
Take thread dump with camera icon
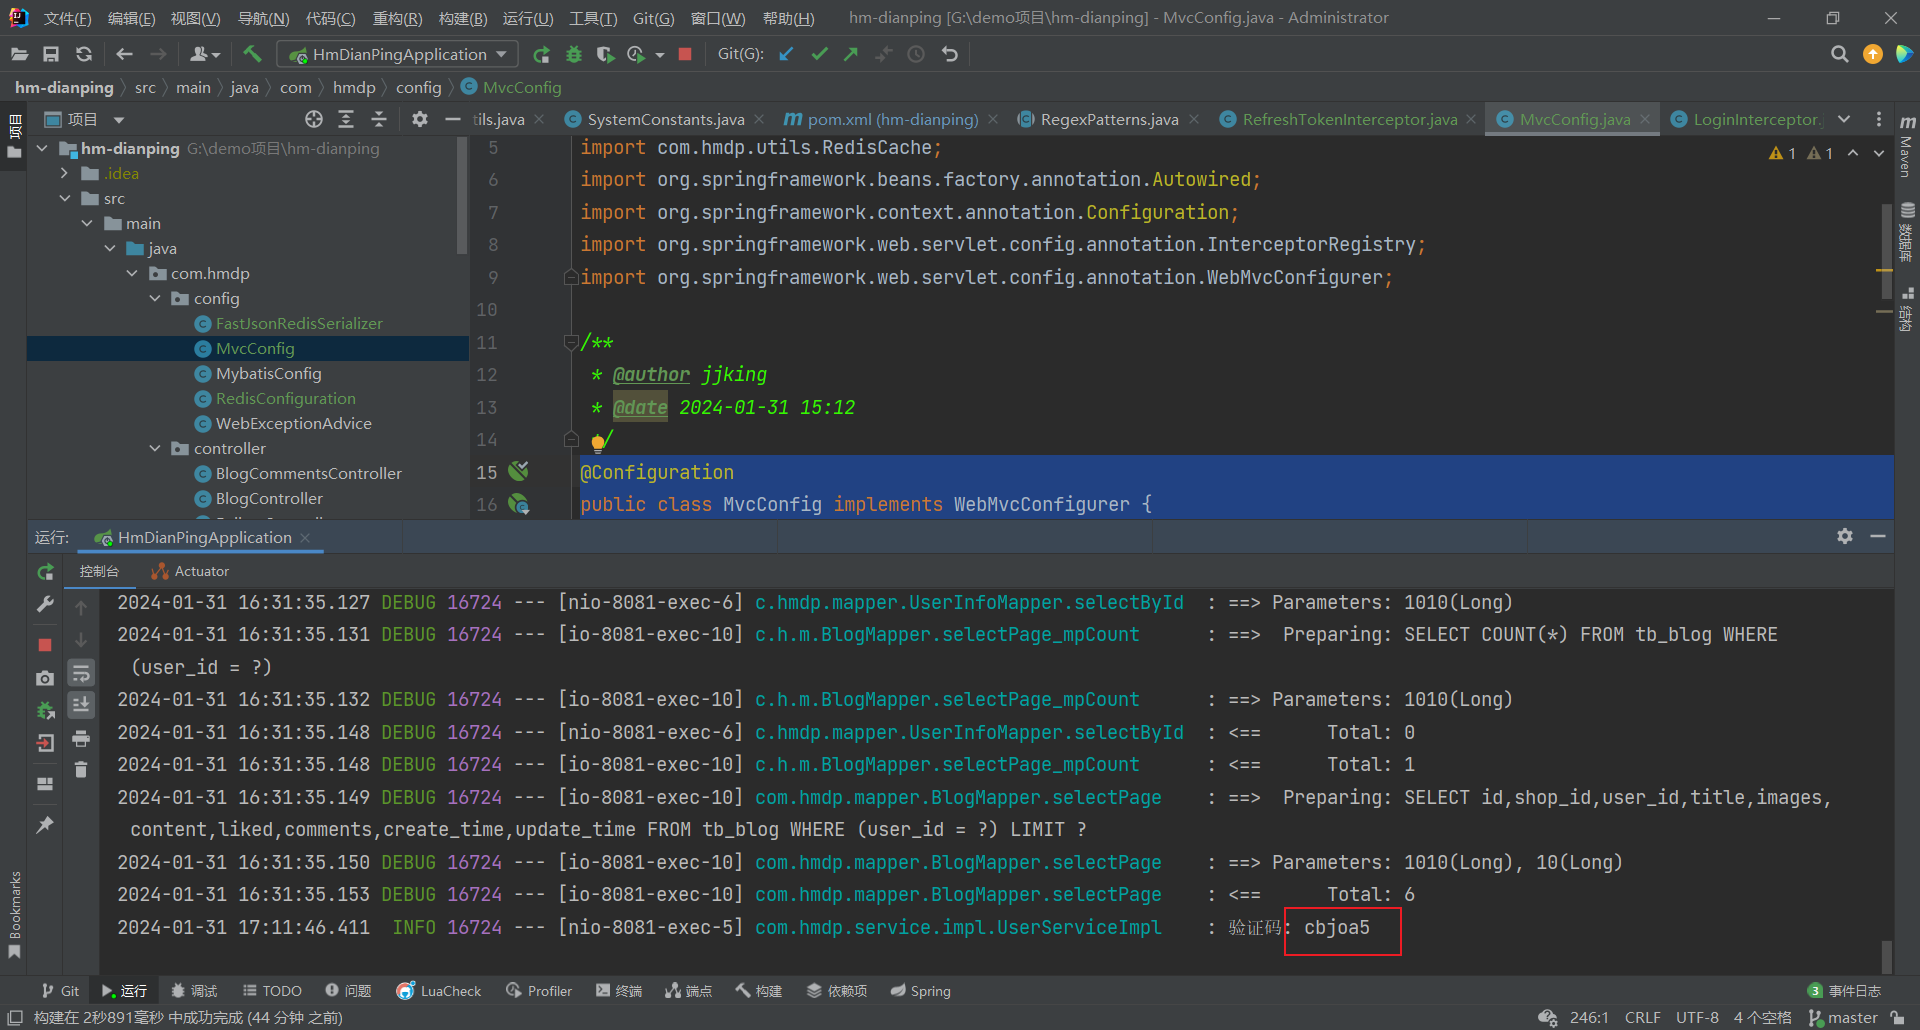click(x=45, y=678)
